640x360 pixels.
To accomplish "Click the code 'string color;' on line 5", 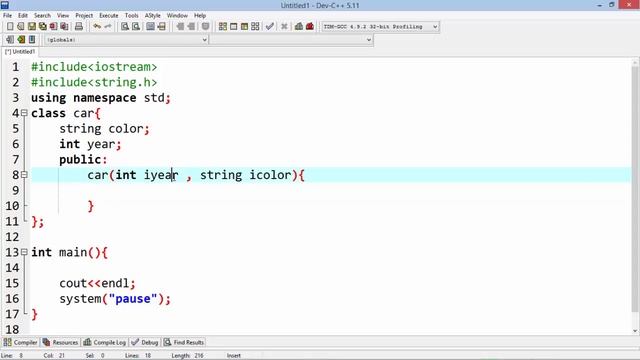I will coord(104,129).
